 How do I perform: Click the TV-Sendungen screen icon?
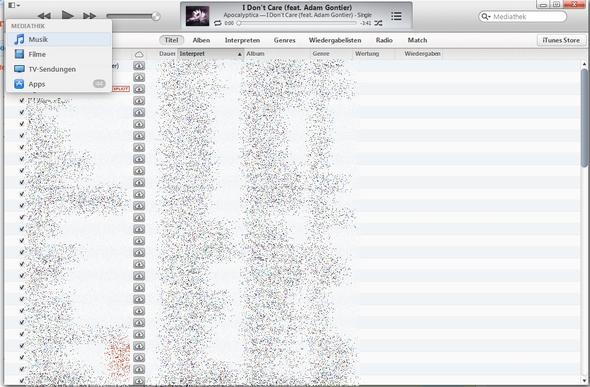[19, 69]
